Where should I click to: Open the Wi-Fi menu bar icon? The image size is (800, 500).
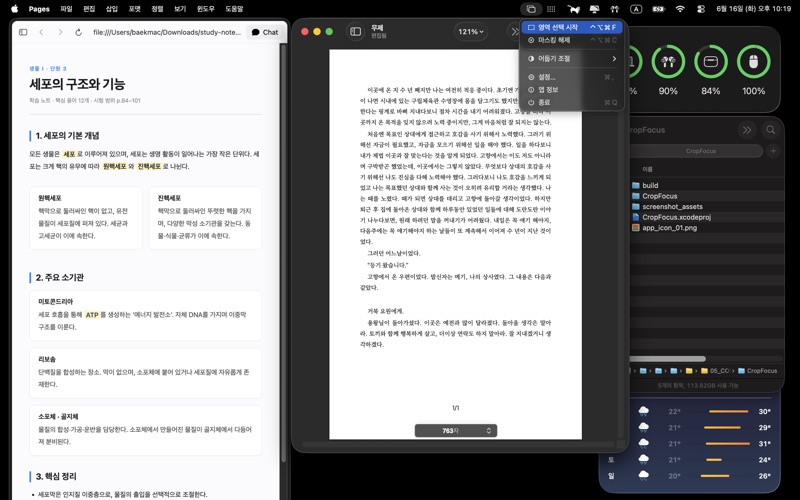(x=680, y=9)
